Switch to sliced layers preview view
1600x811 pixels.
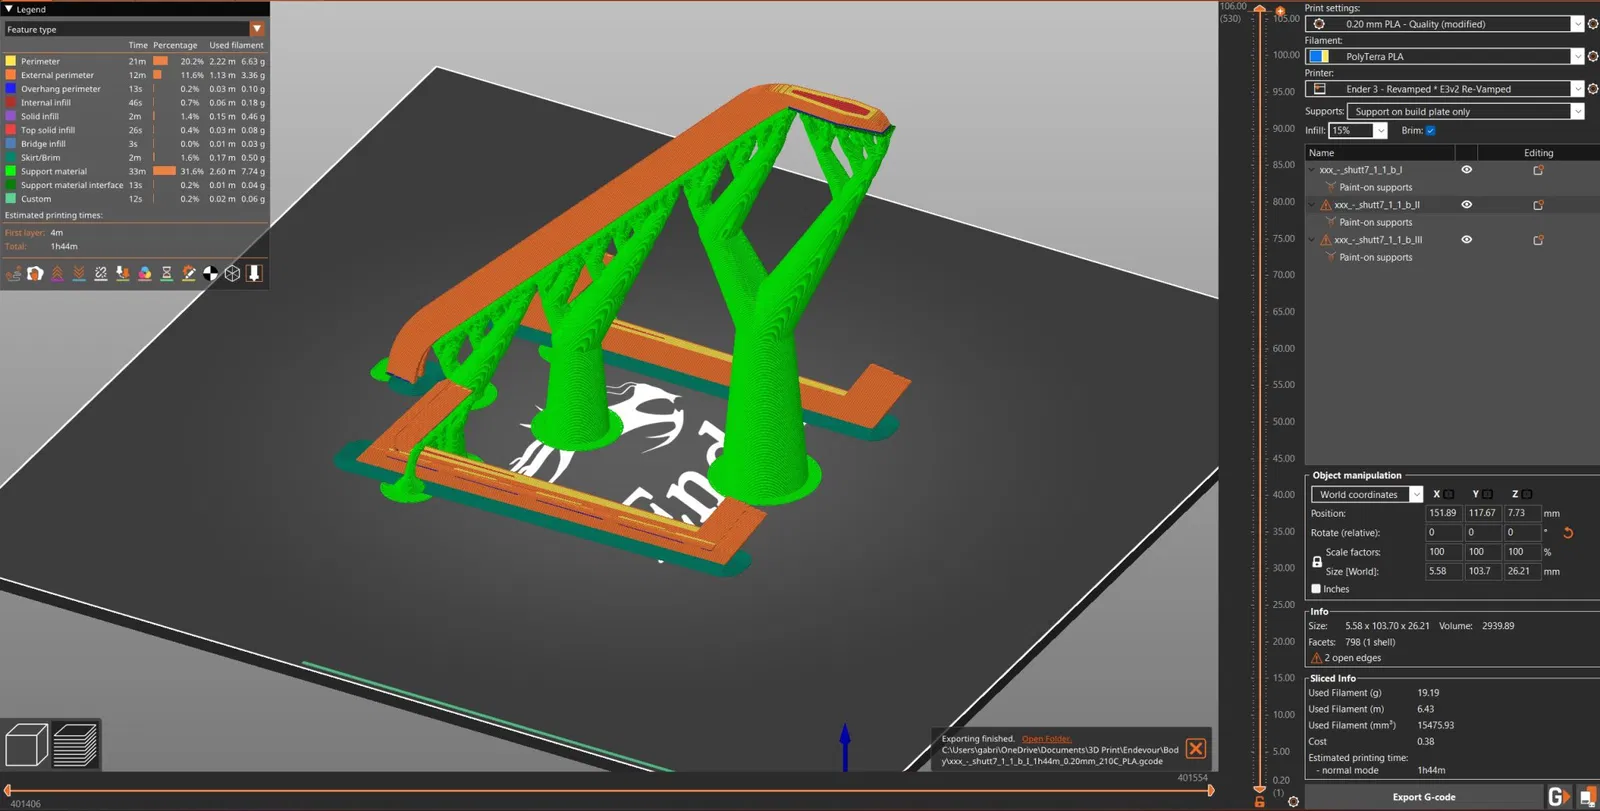(x=75, y=745)
